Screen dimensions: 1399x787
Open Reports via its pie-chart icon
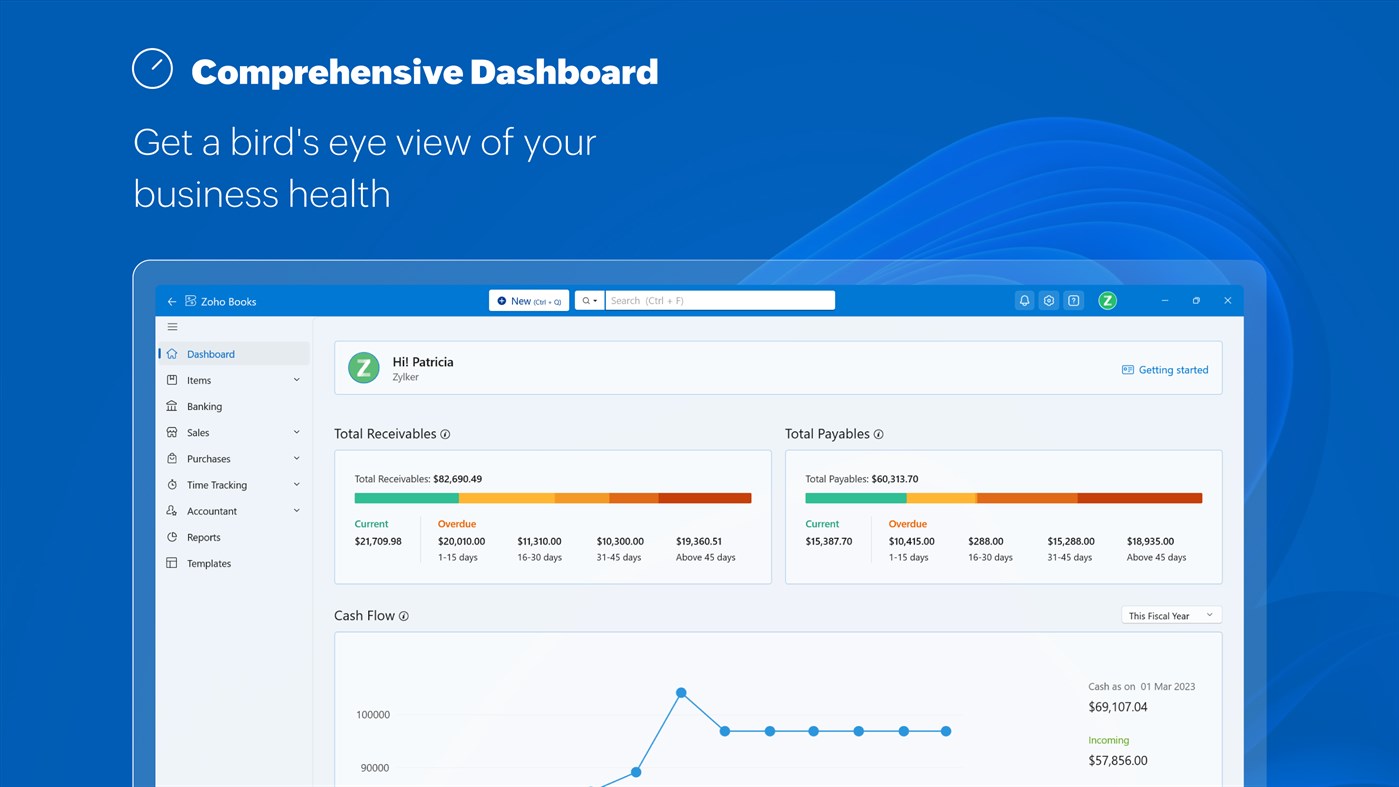coord(172,537)
